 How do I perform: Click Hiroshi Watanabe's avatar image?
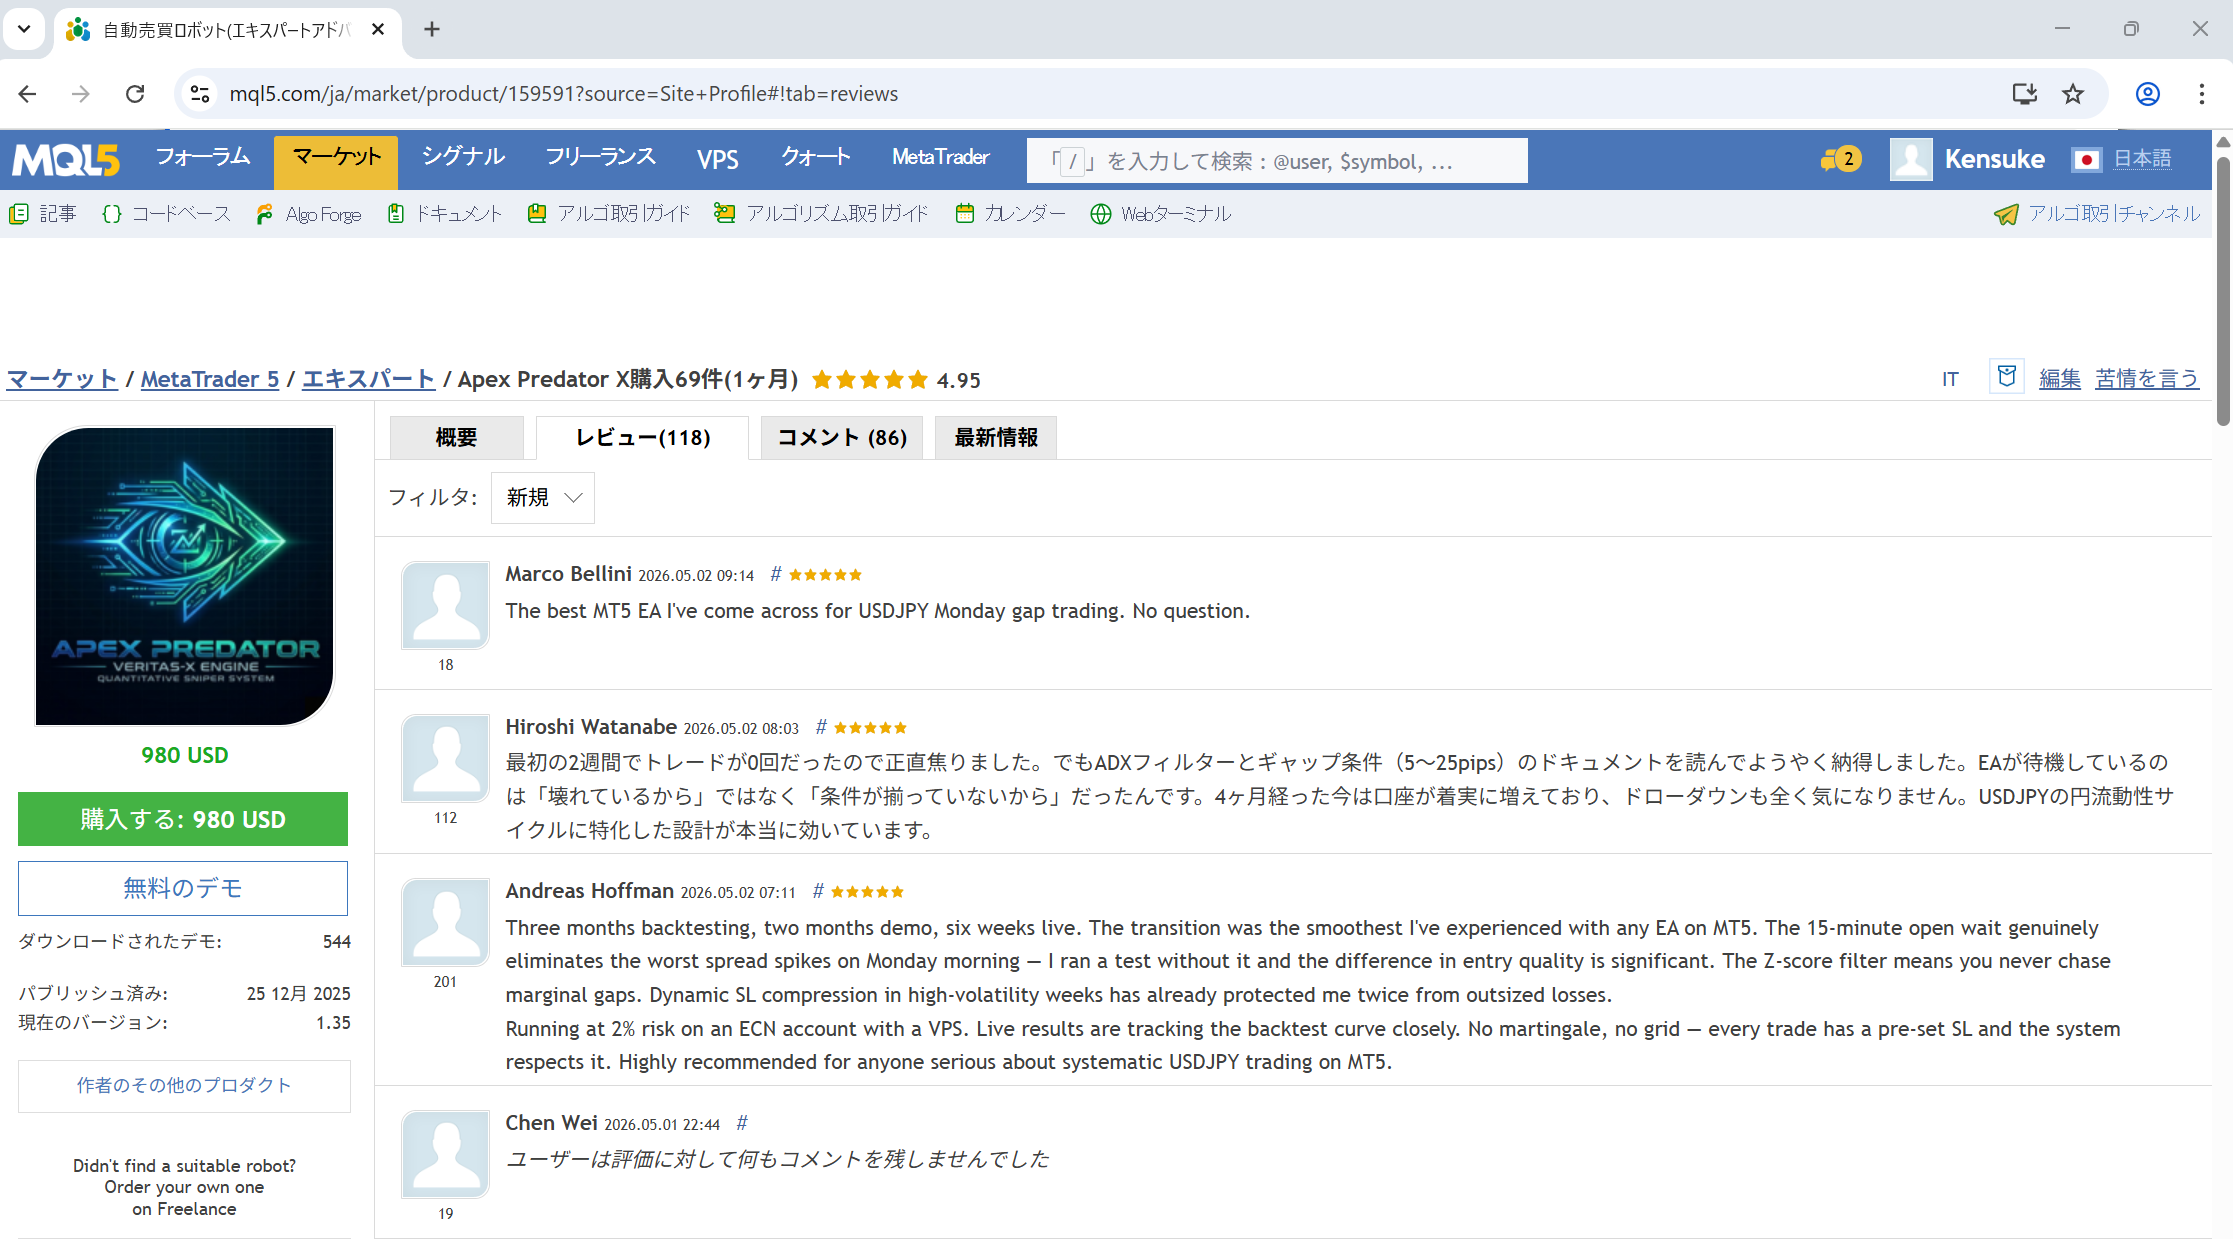pos(445,758)
